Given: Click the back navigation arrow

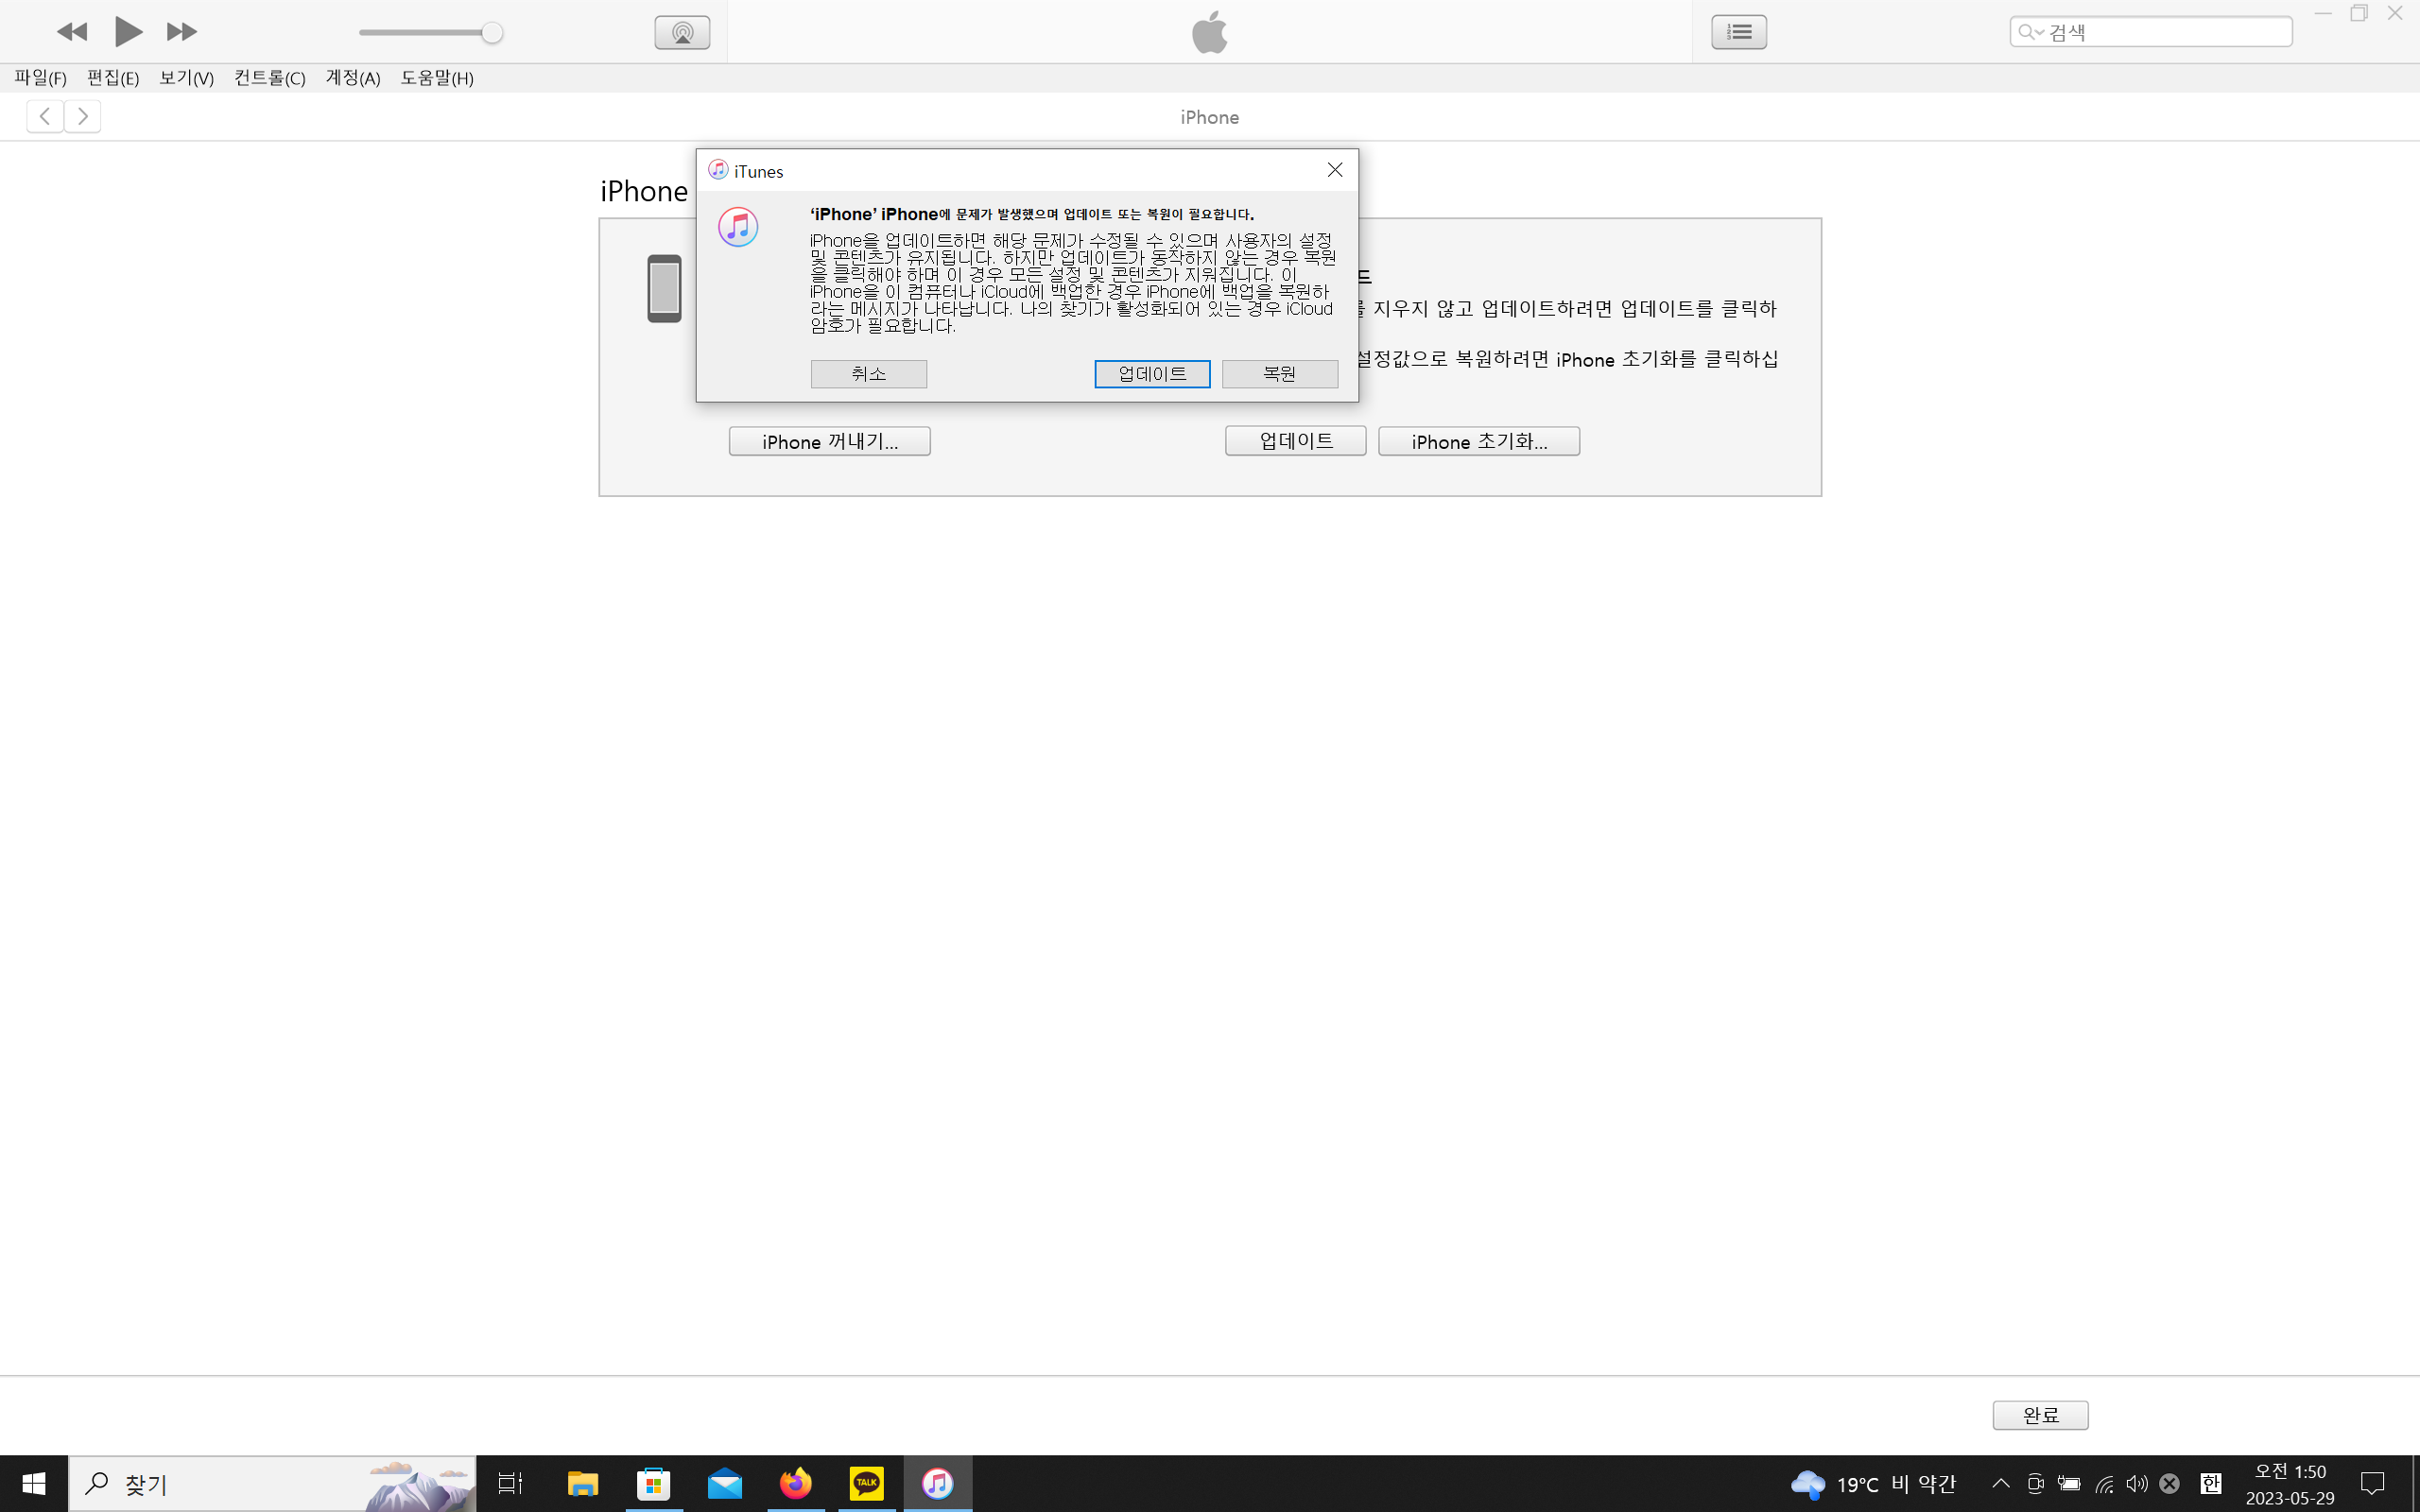Looking at the screenshot, I should pos(45,117).
